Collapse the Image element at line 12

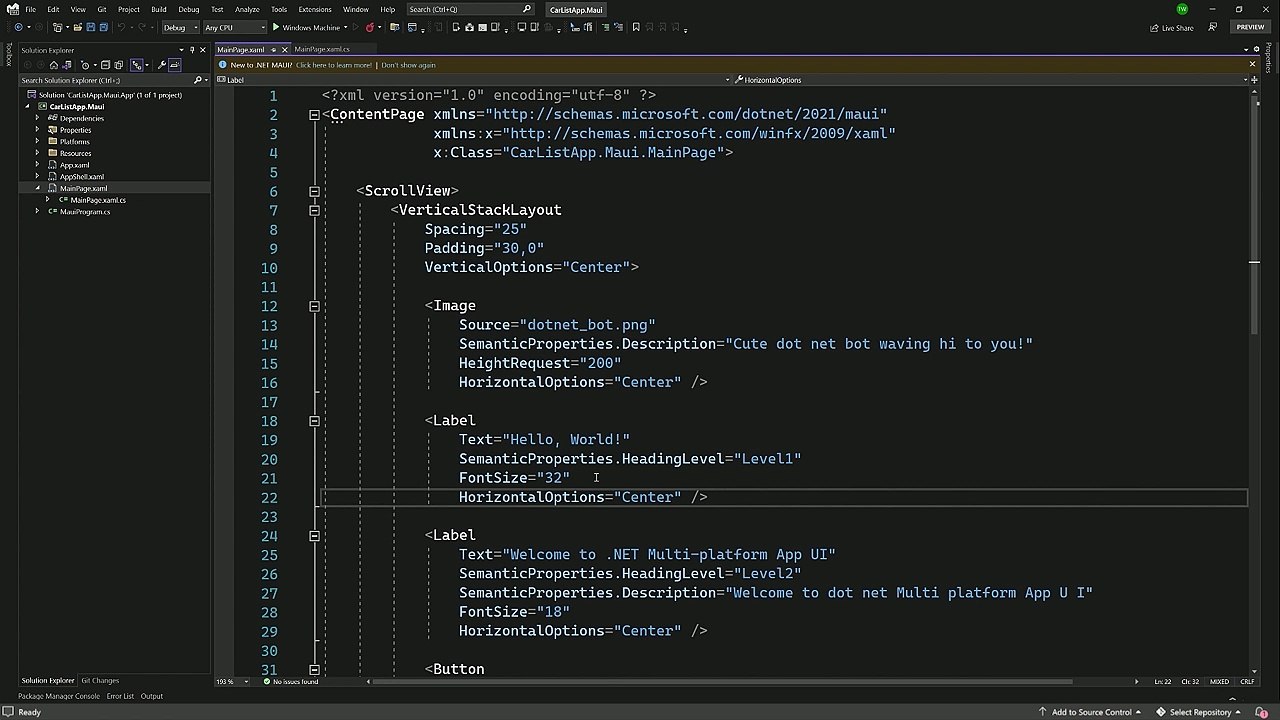pyautogui.click(x=314, y=306)
